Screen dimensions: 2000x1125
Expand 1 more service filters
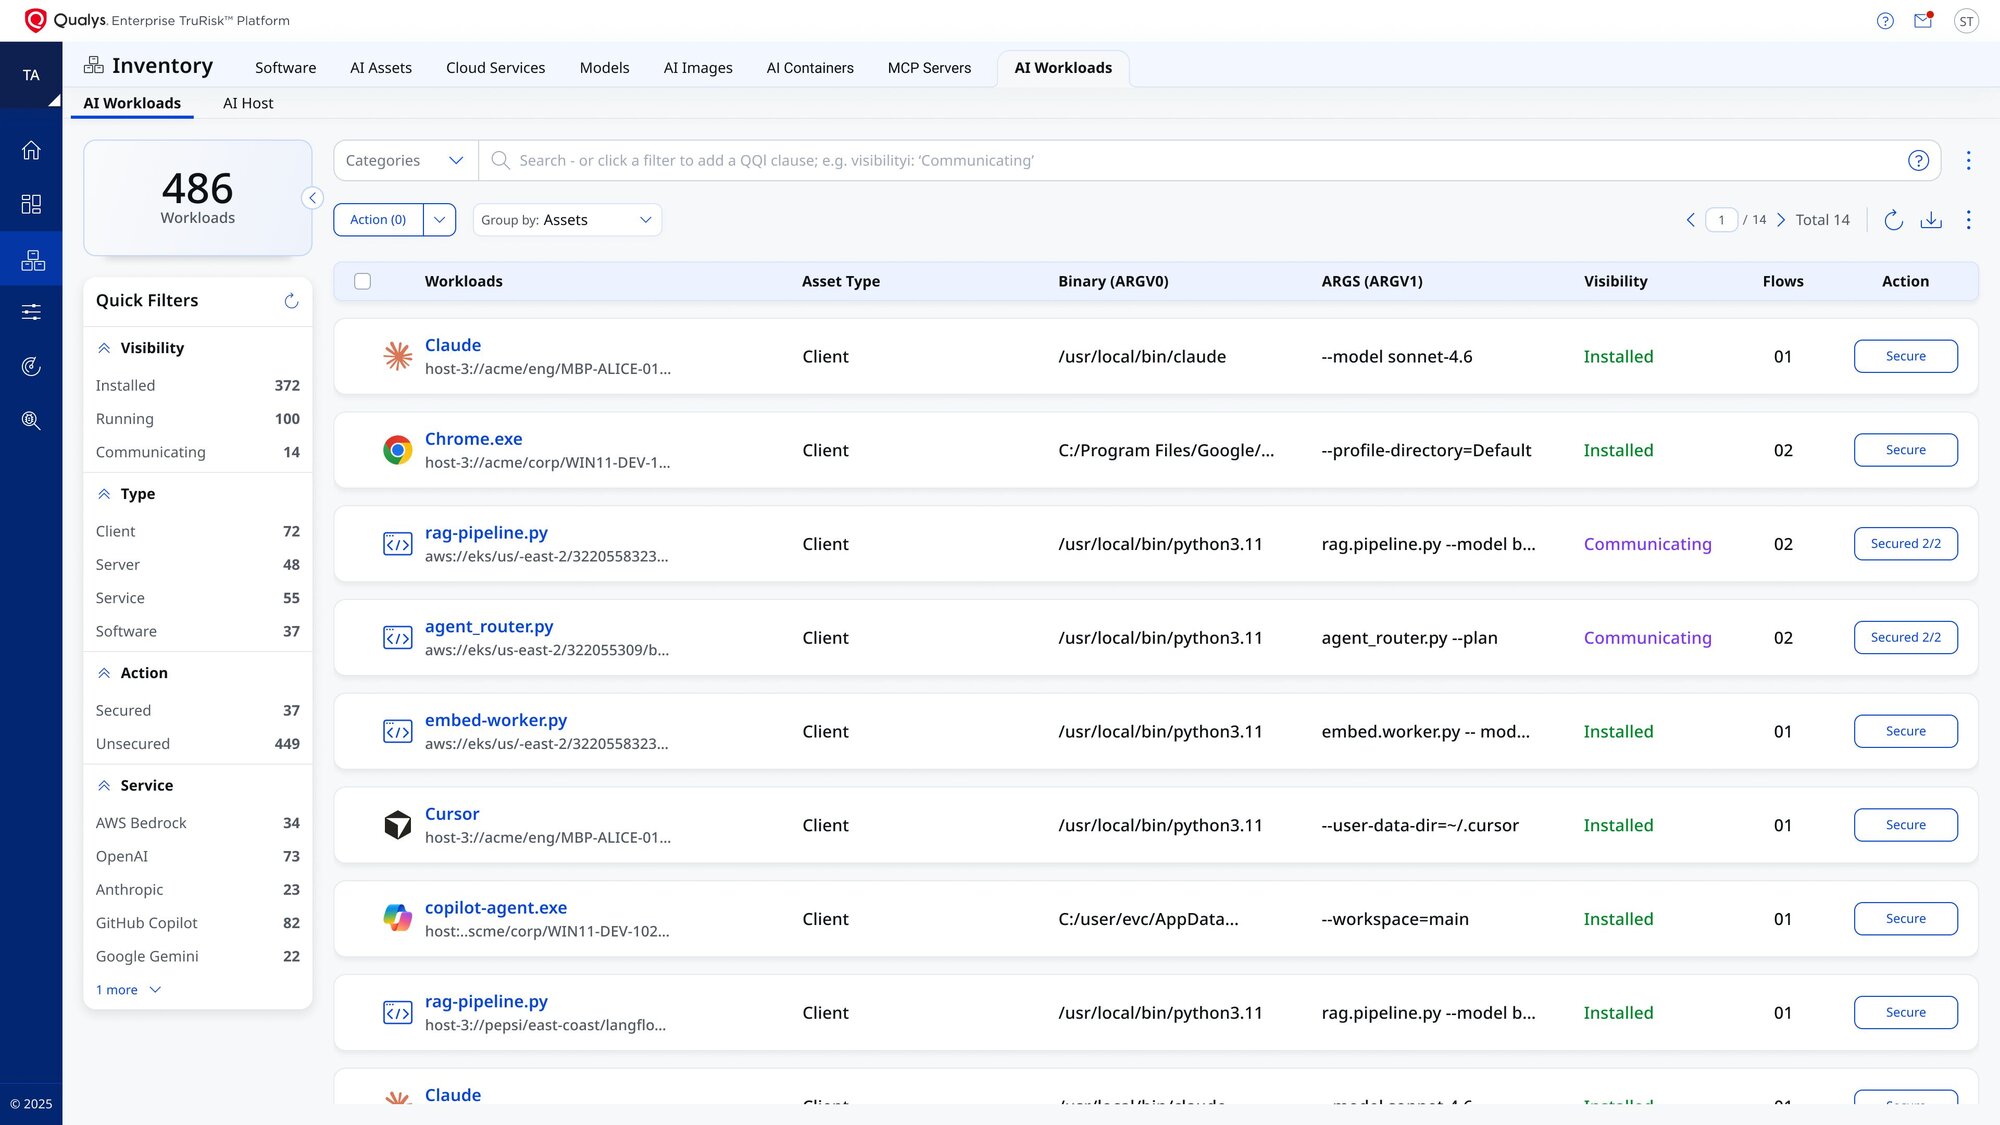pos(128,990)
